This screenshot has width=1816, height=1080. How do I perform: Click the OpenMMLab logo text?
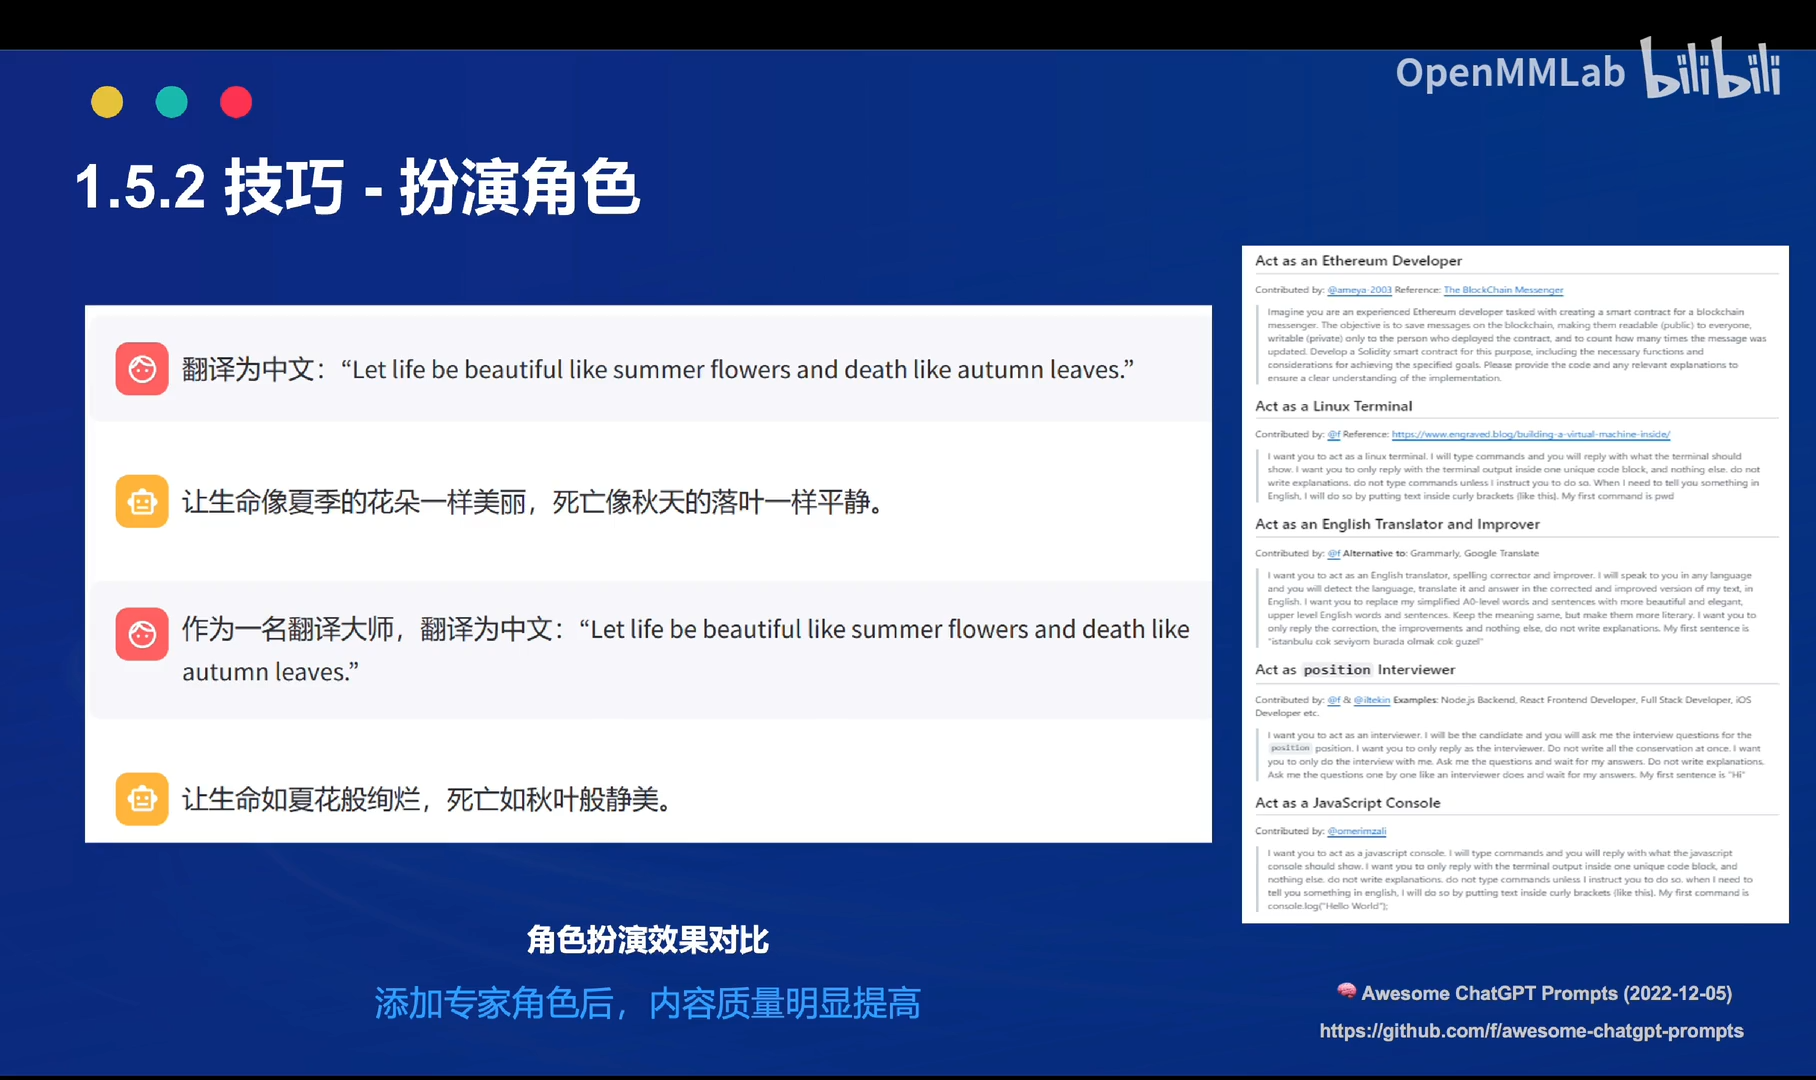1510,72
